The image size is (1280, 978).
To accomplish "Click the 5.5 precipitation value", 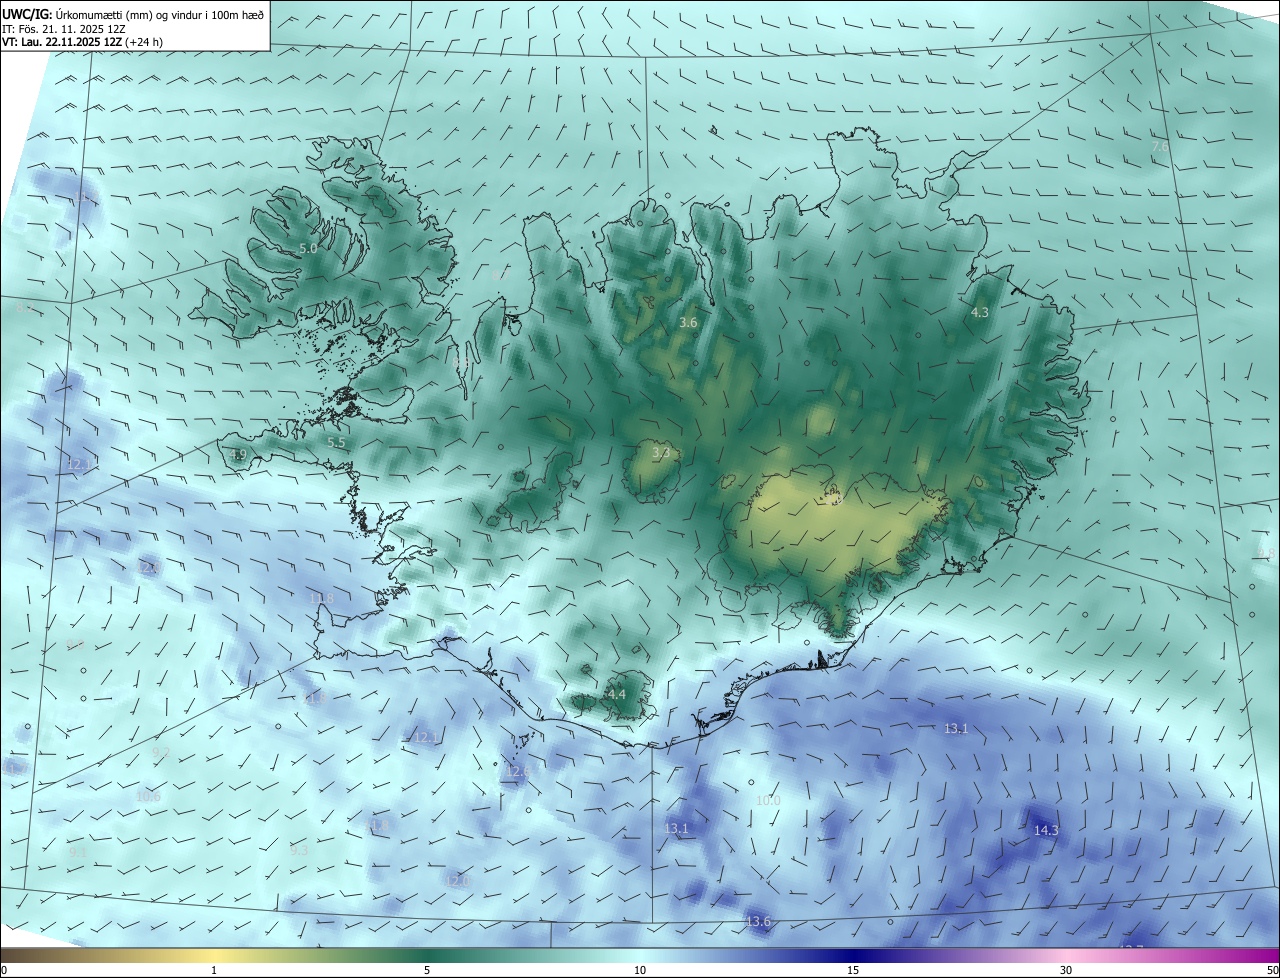I will tap(336, 442).
